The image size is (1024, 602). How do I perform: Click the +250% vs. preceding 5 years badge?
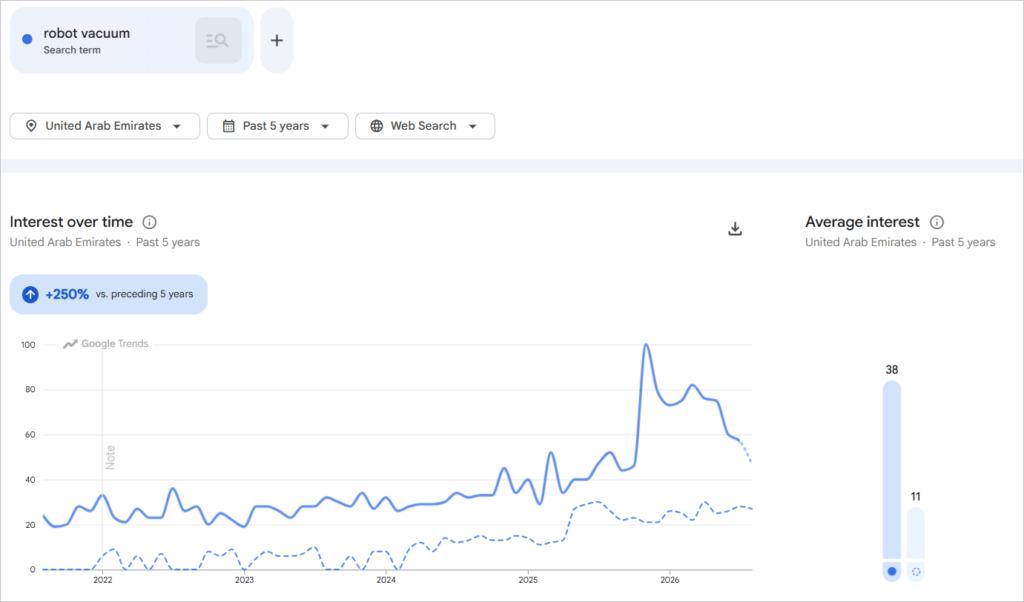click(x=108, y=294)
